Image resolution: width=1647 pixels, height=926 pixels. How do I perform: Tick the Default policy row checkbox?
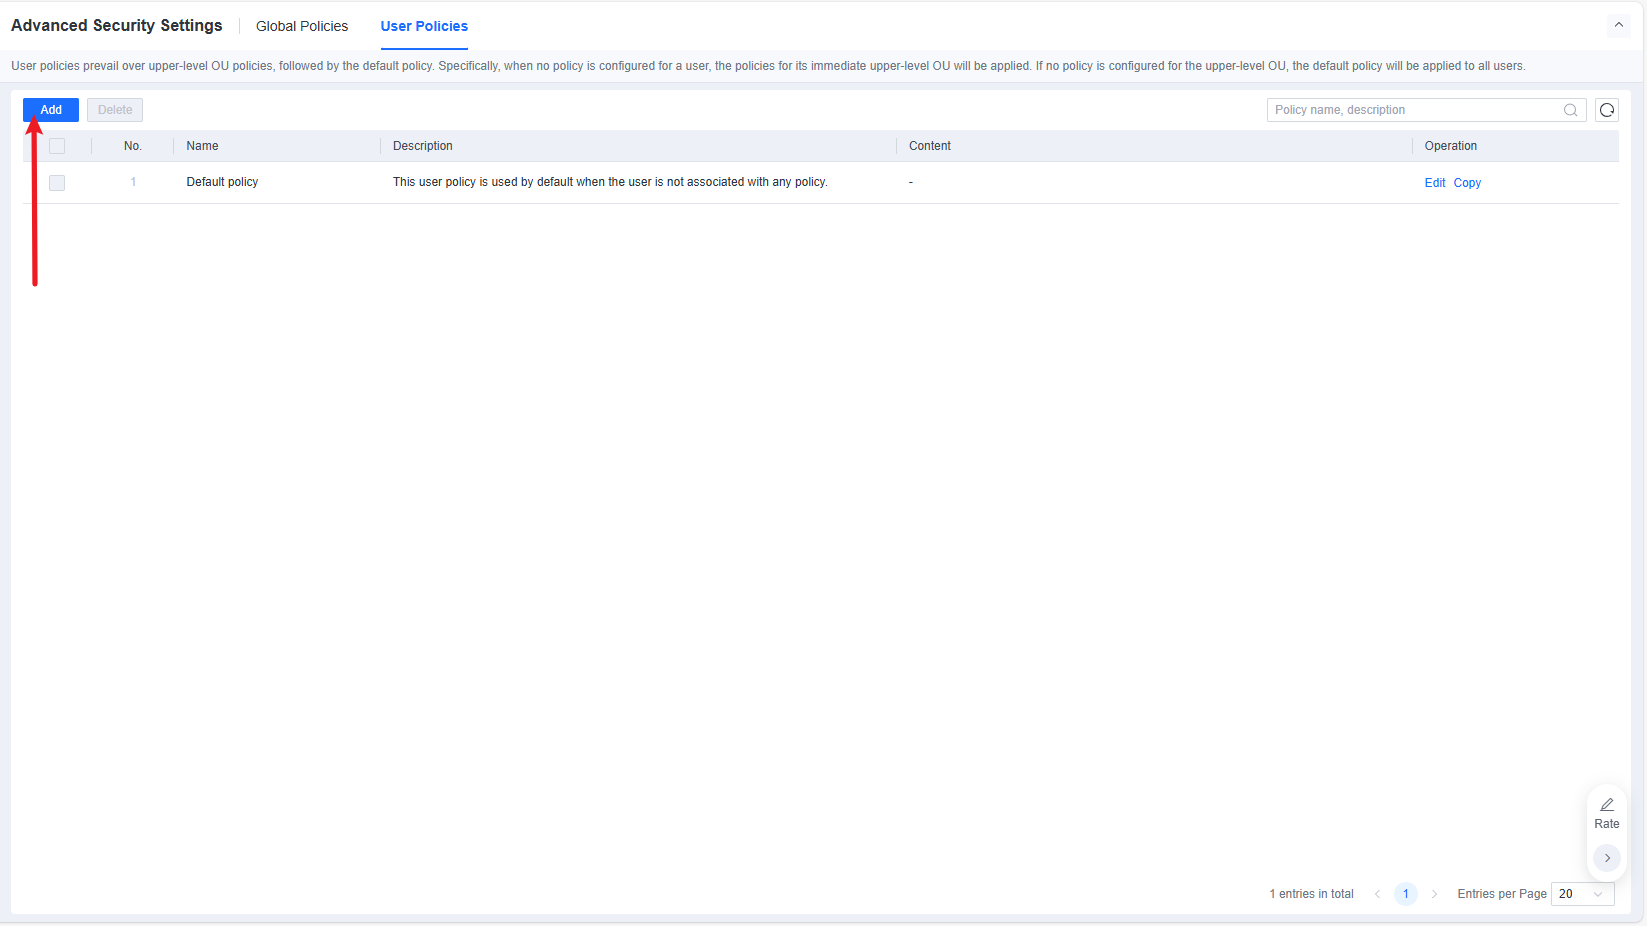[57, 183]
